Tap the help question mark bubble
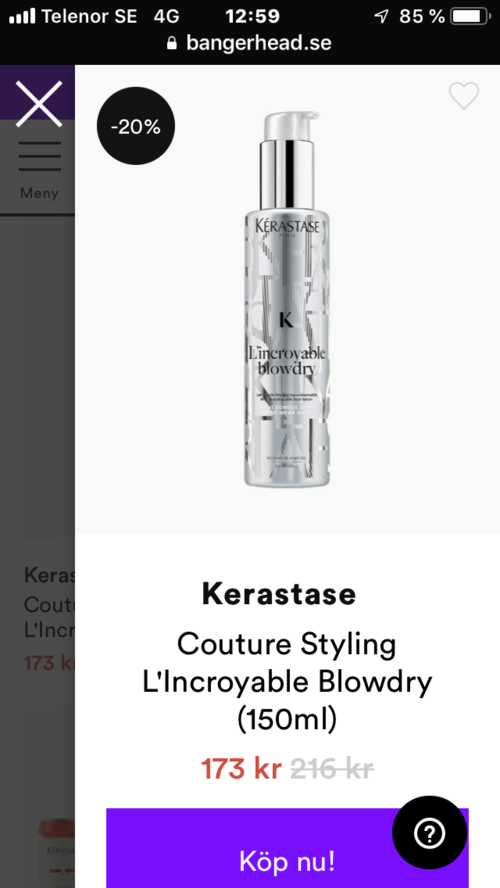 point(430,832)
